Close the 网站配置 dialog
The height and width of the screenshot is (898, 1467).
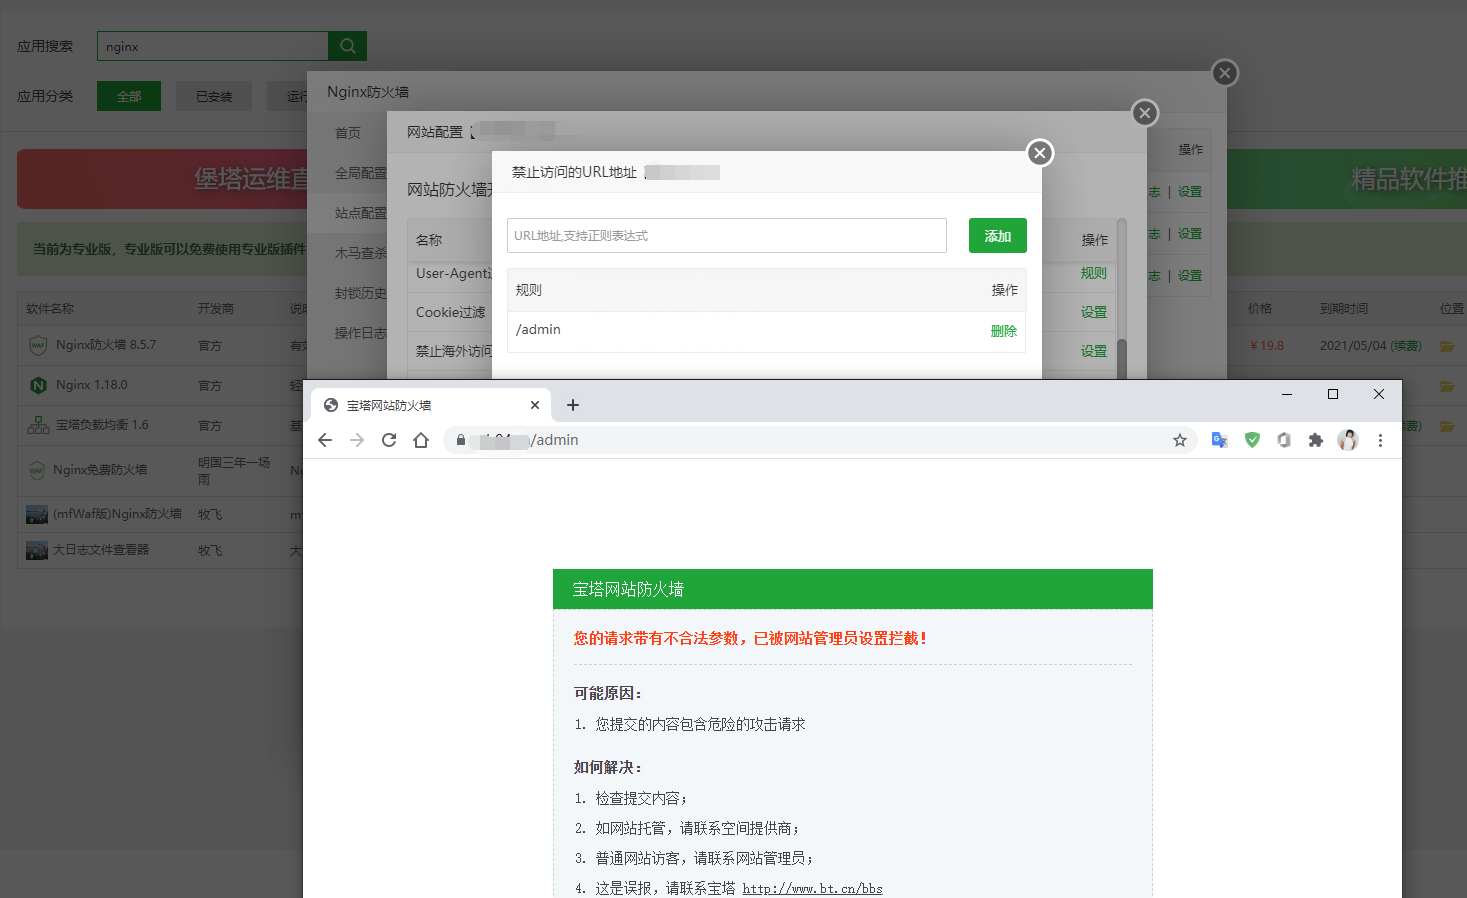(1145, 113)
